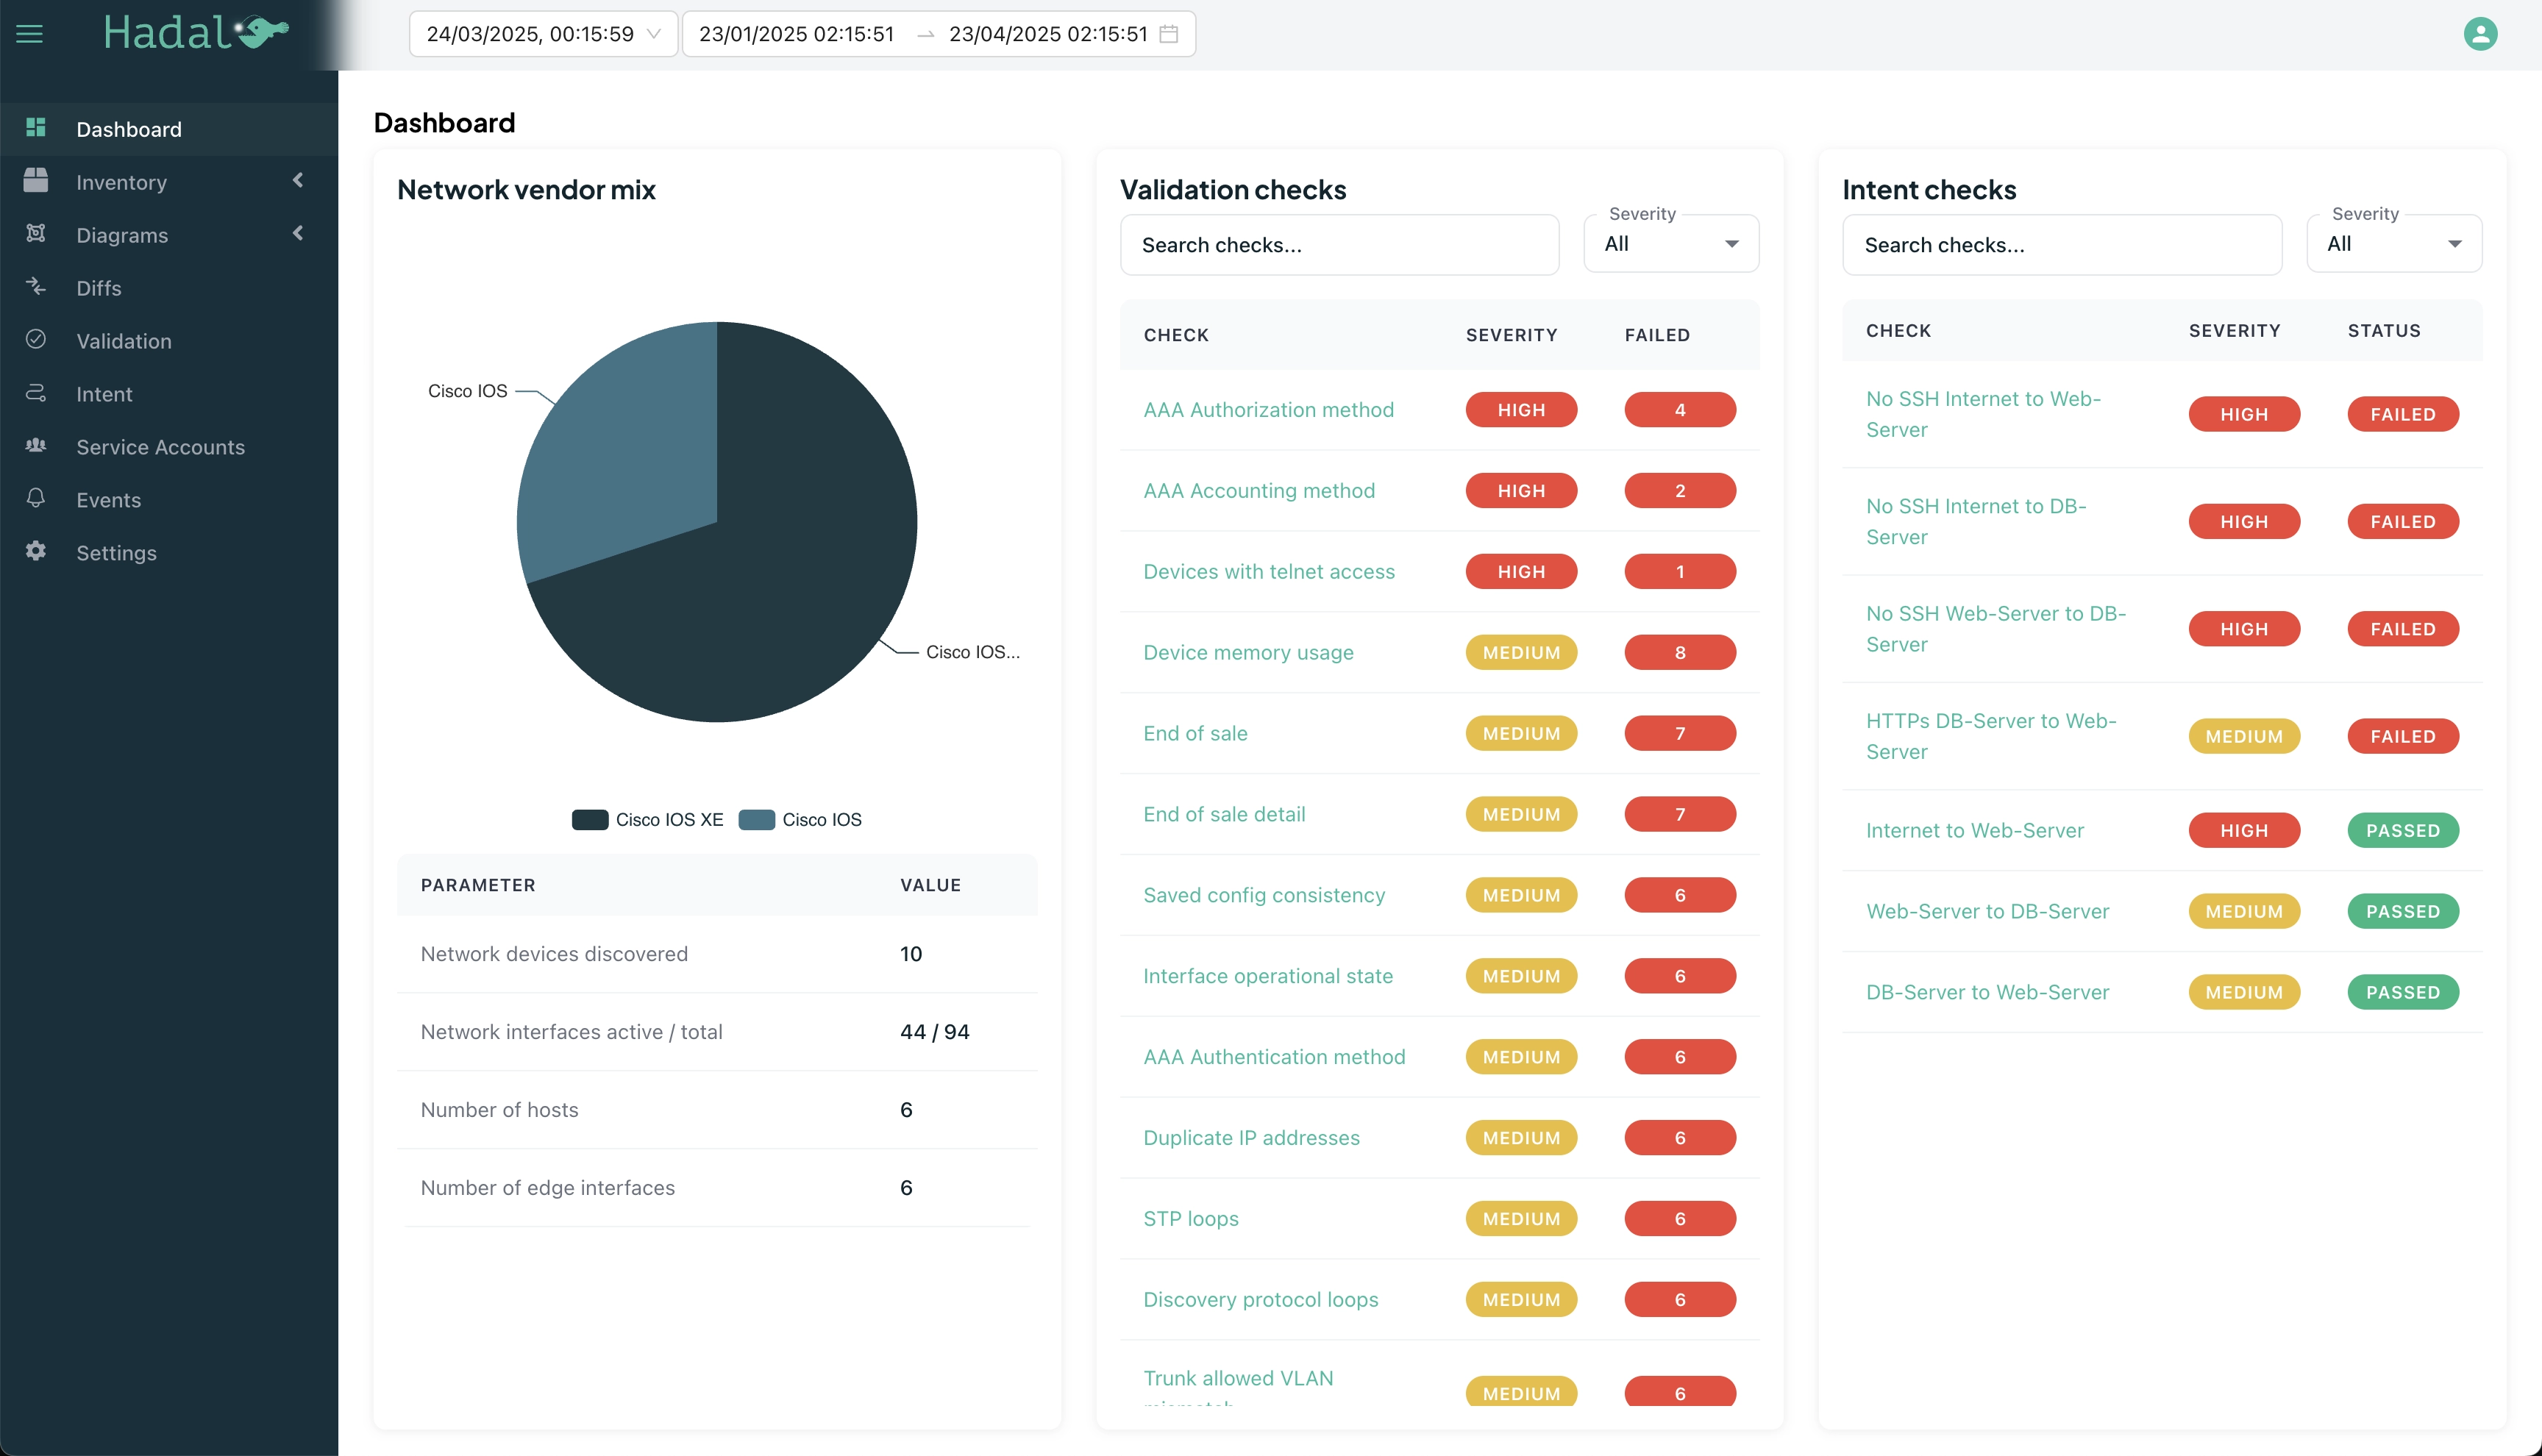The width and height of the screenshot is (2542, 1456).
Task: Open the user profile avatar icon
Action: [2480, 34]
